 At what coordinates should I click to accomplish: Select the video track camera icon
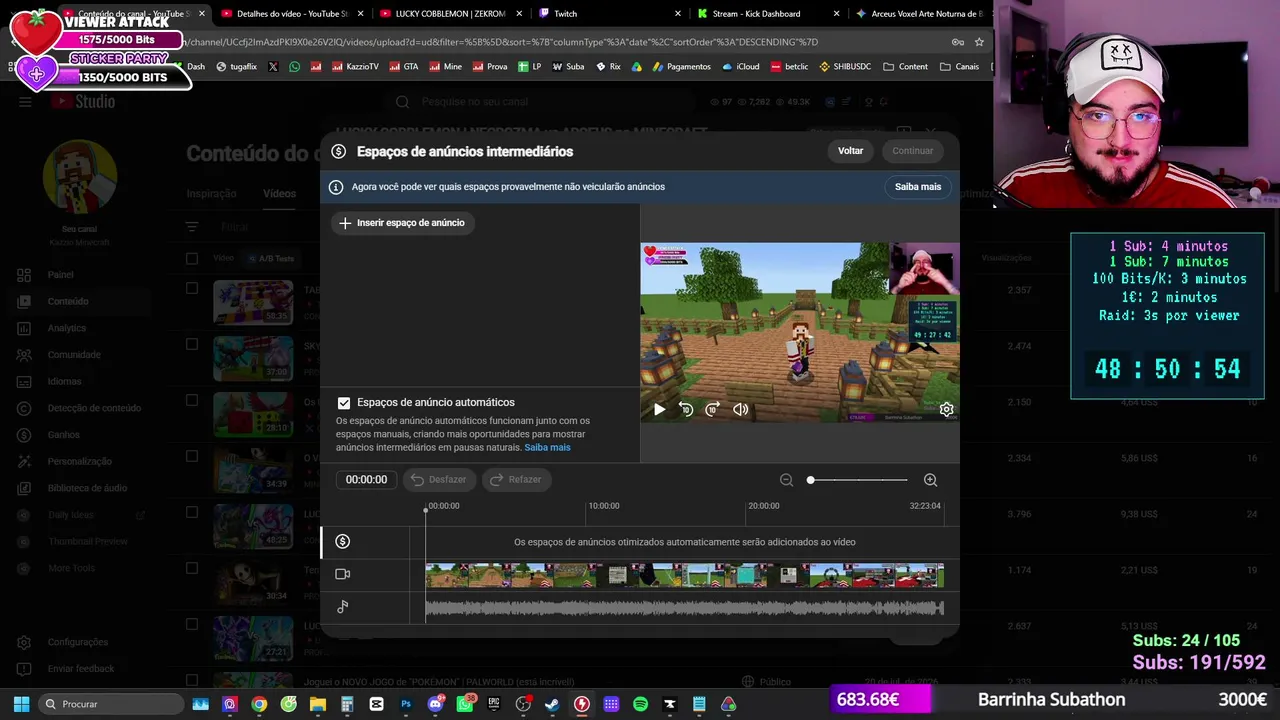[x=343, y=574]
